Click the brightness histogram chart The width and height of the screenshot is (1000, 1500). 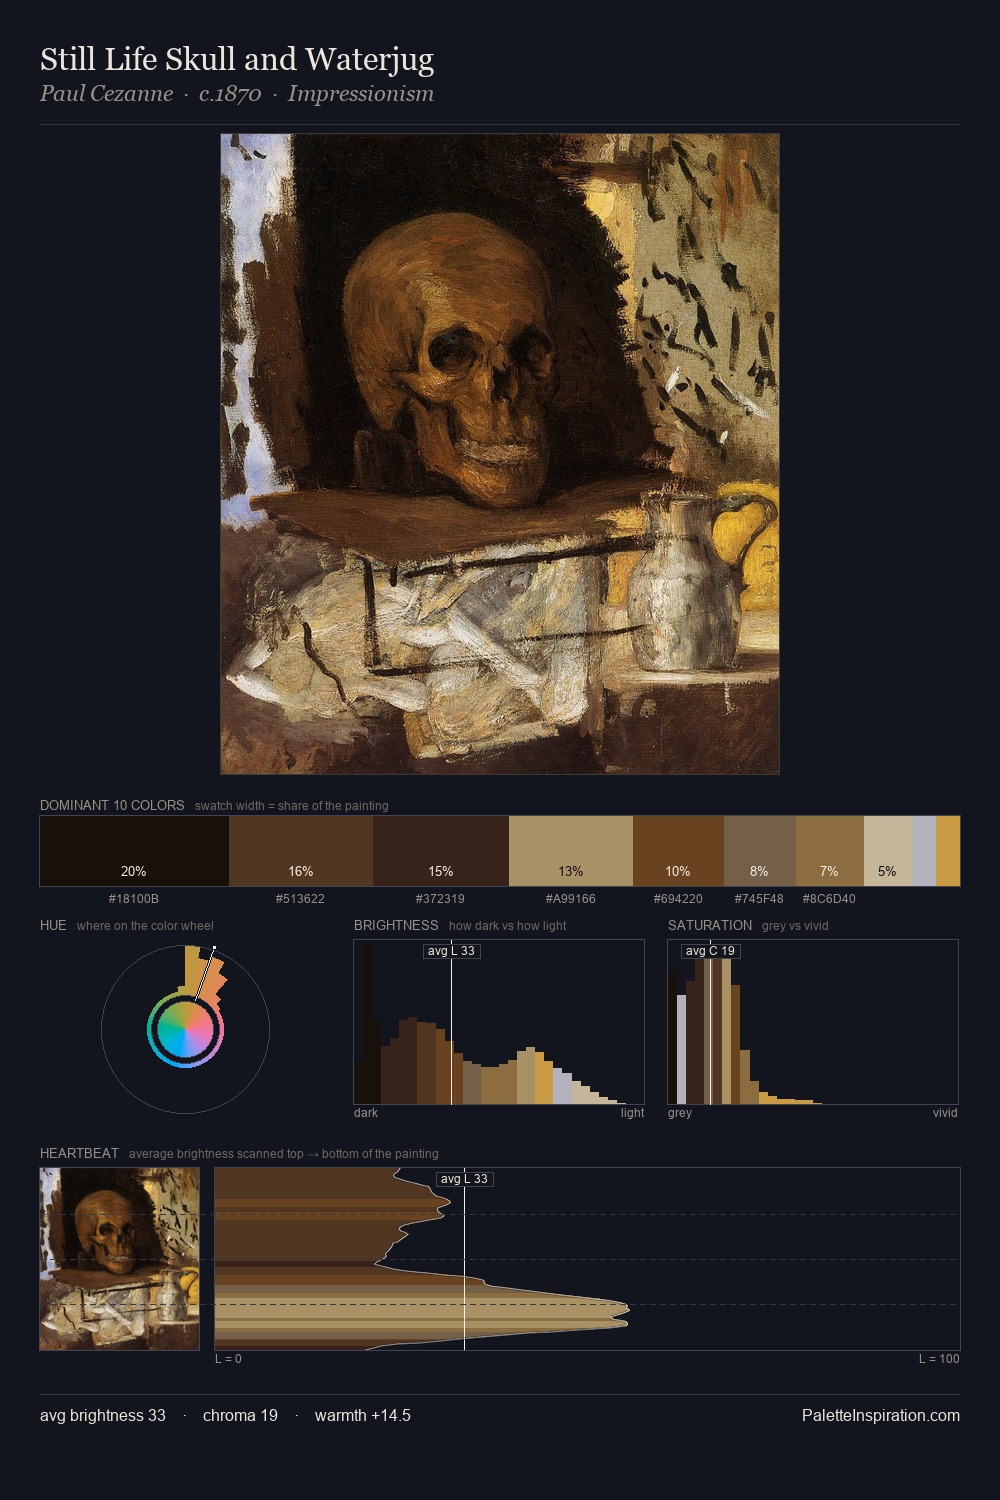(499, 1022)
